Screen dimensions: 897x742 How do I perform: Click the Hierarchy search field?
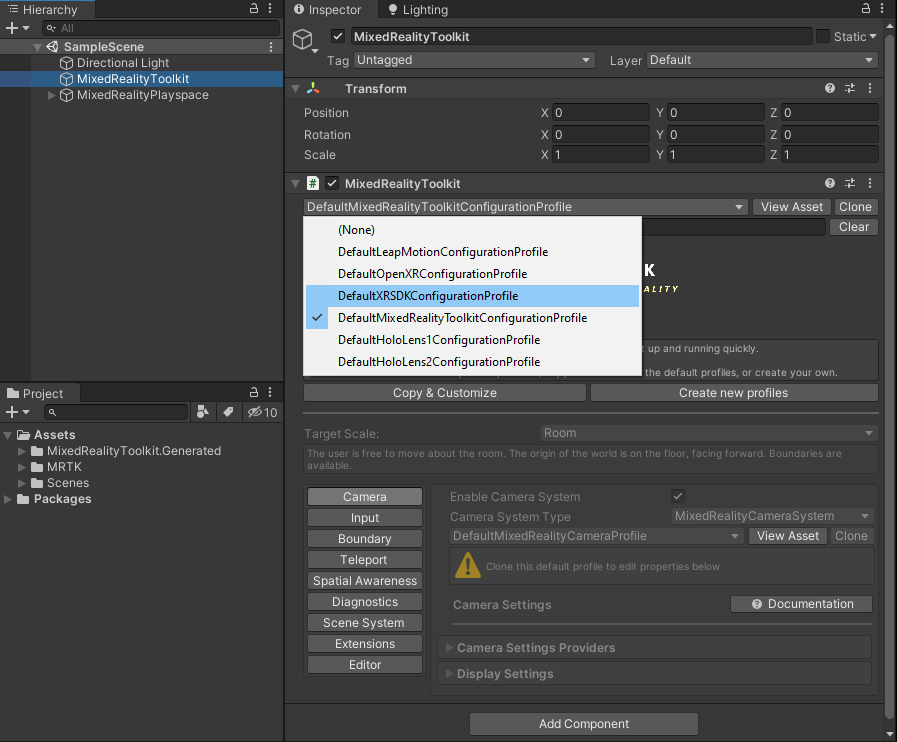[161, 28]
